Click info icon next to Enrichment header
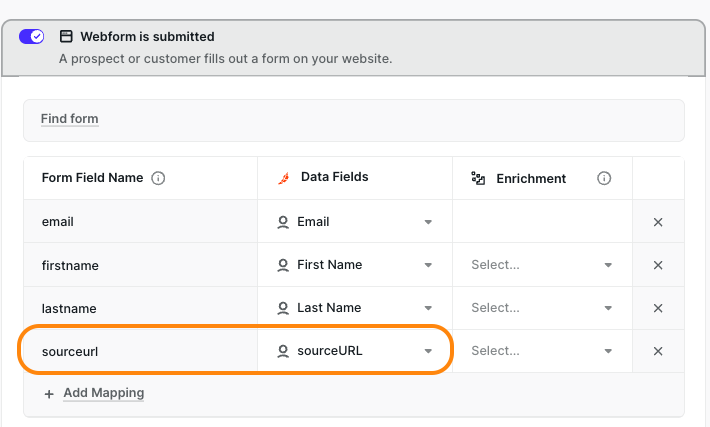The width and height of the screenshot is (710, 427). 604,178
